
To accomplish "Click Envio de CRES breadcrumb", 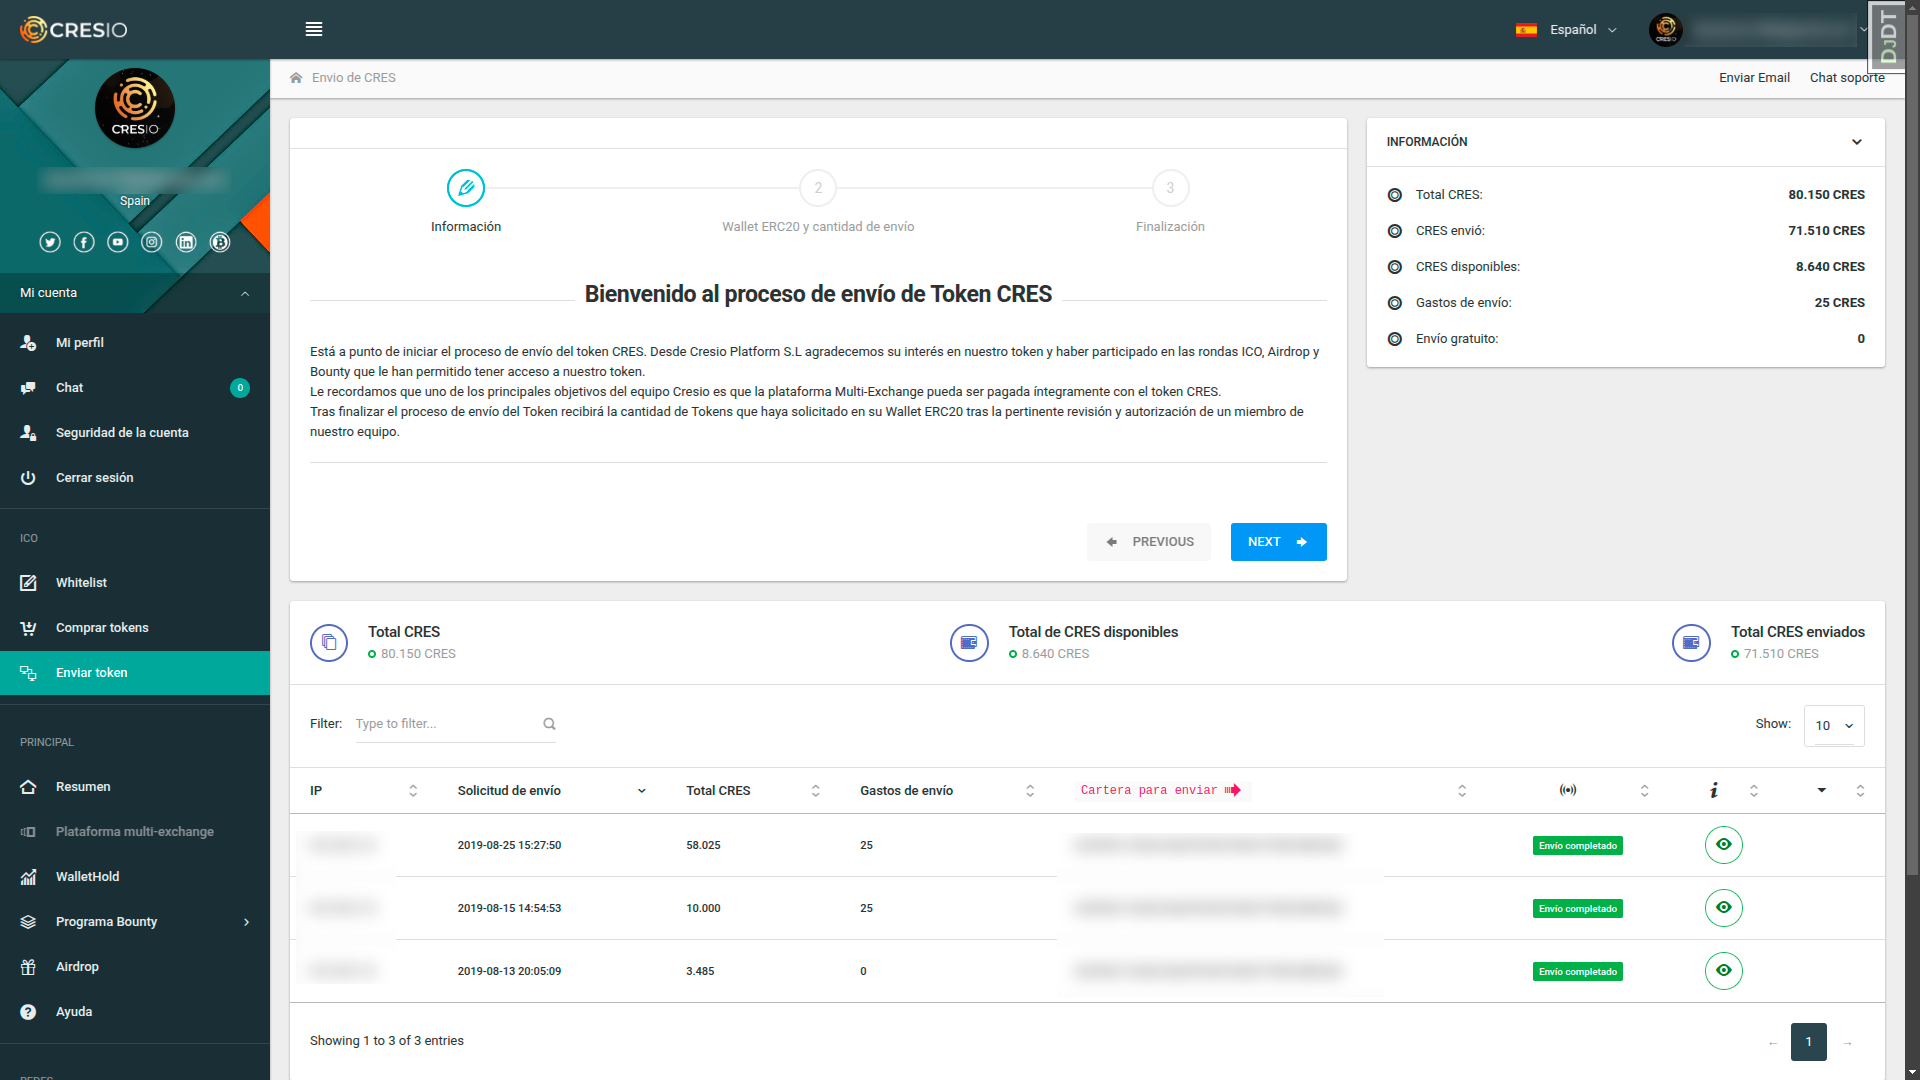I will coord(354,78).
